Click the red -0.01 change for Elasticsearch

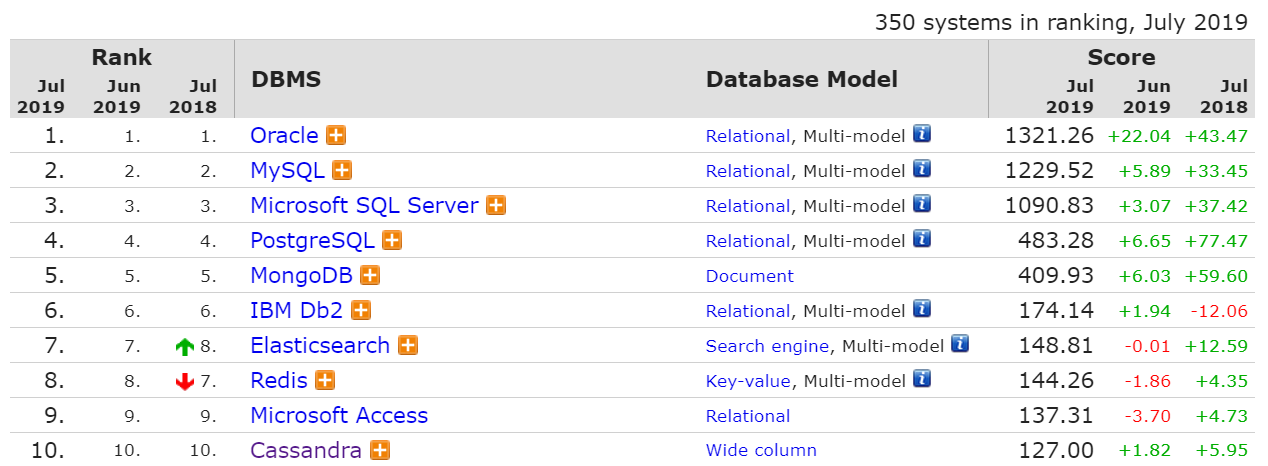click(x=1146, y=346)
